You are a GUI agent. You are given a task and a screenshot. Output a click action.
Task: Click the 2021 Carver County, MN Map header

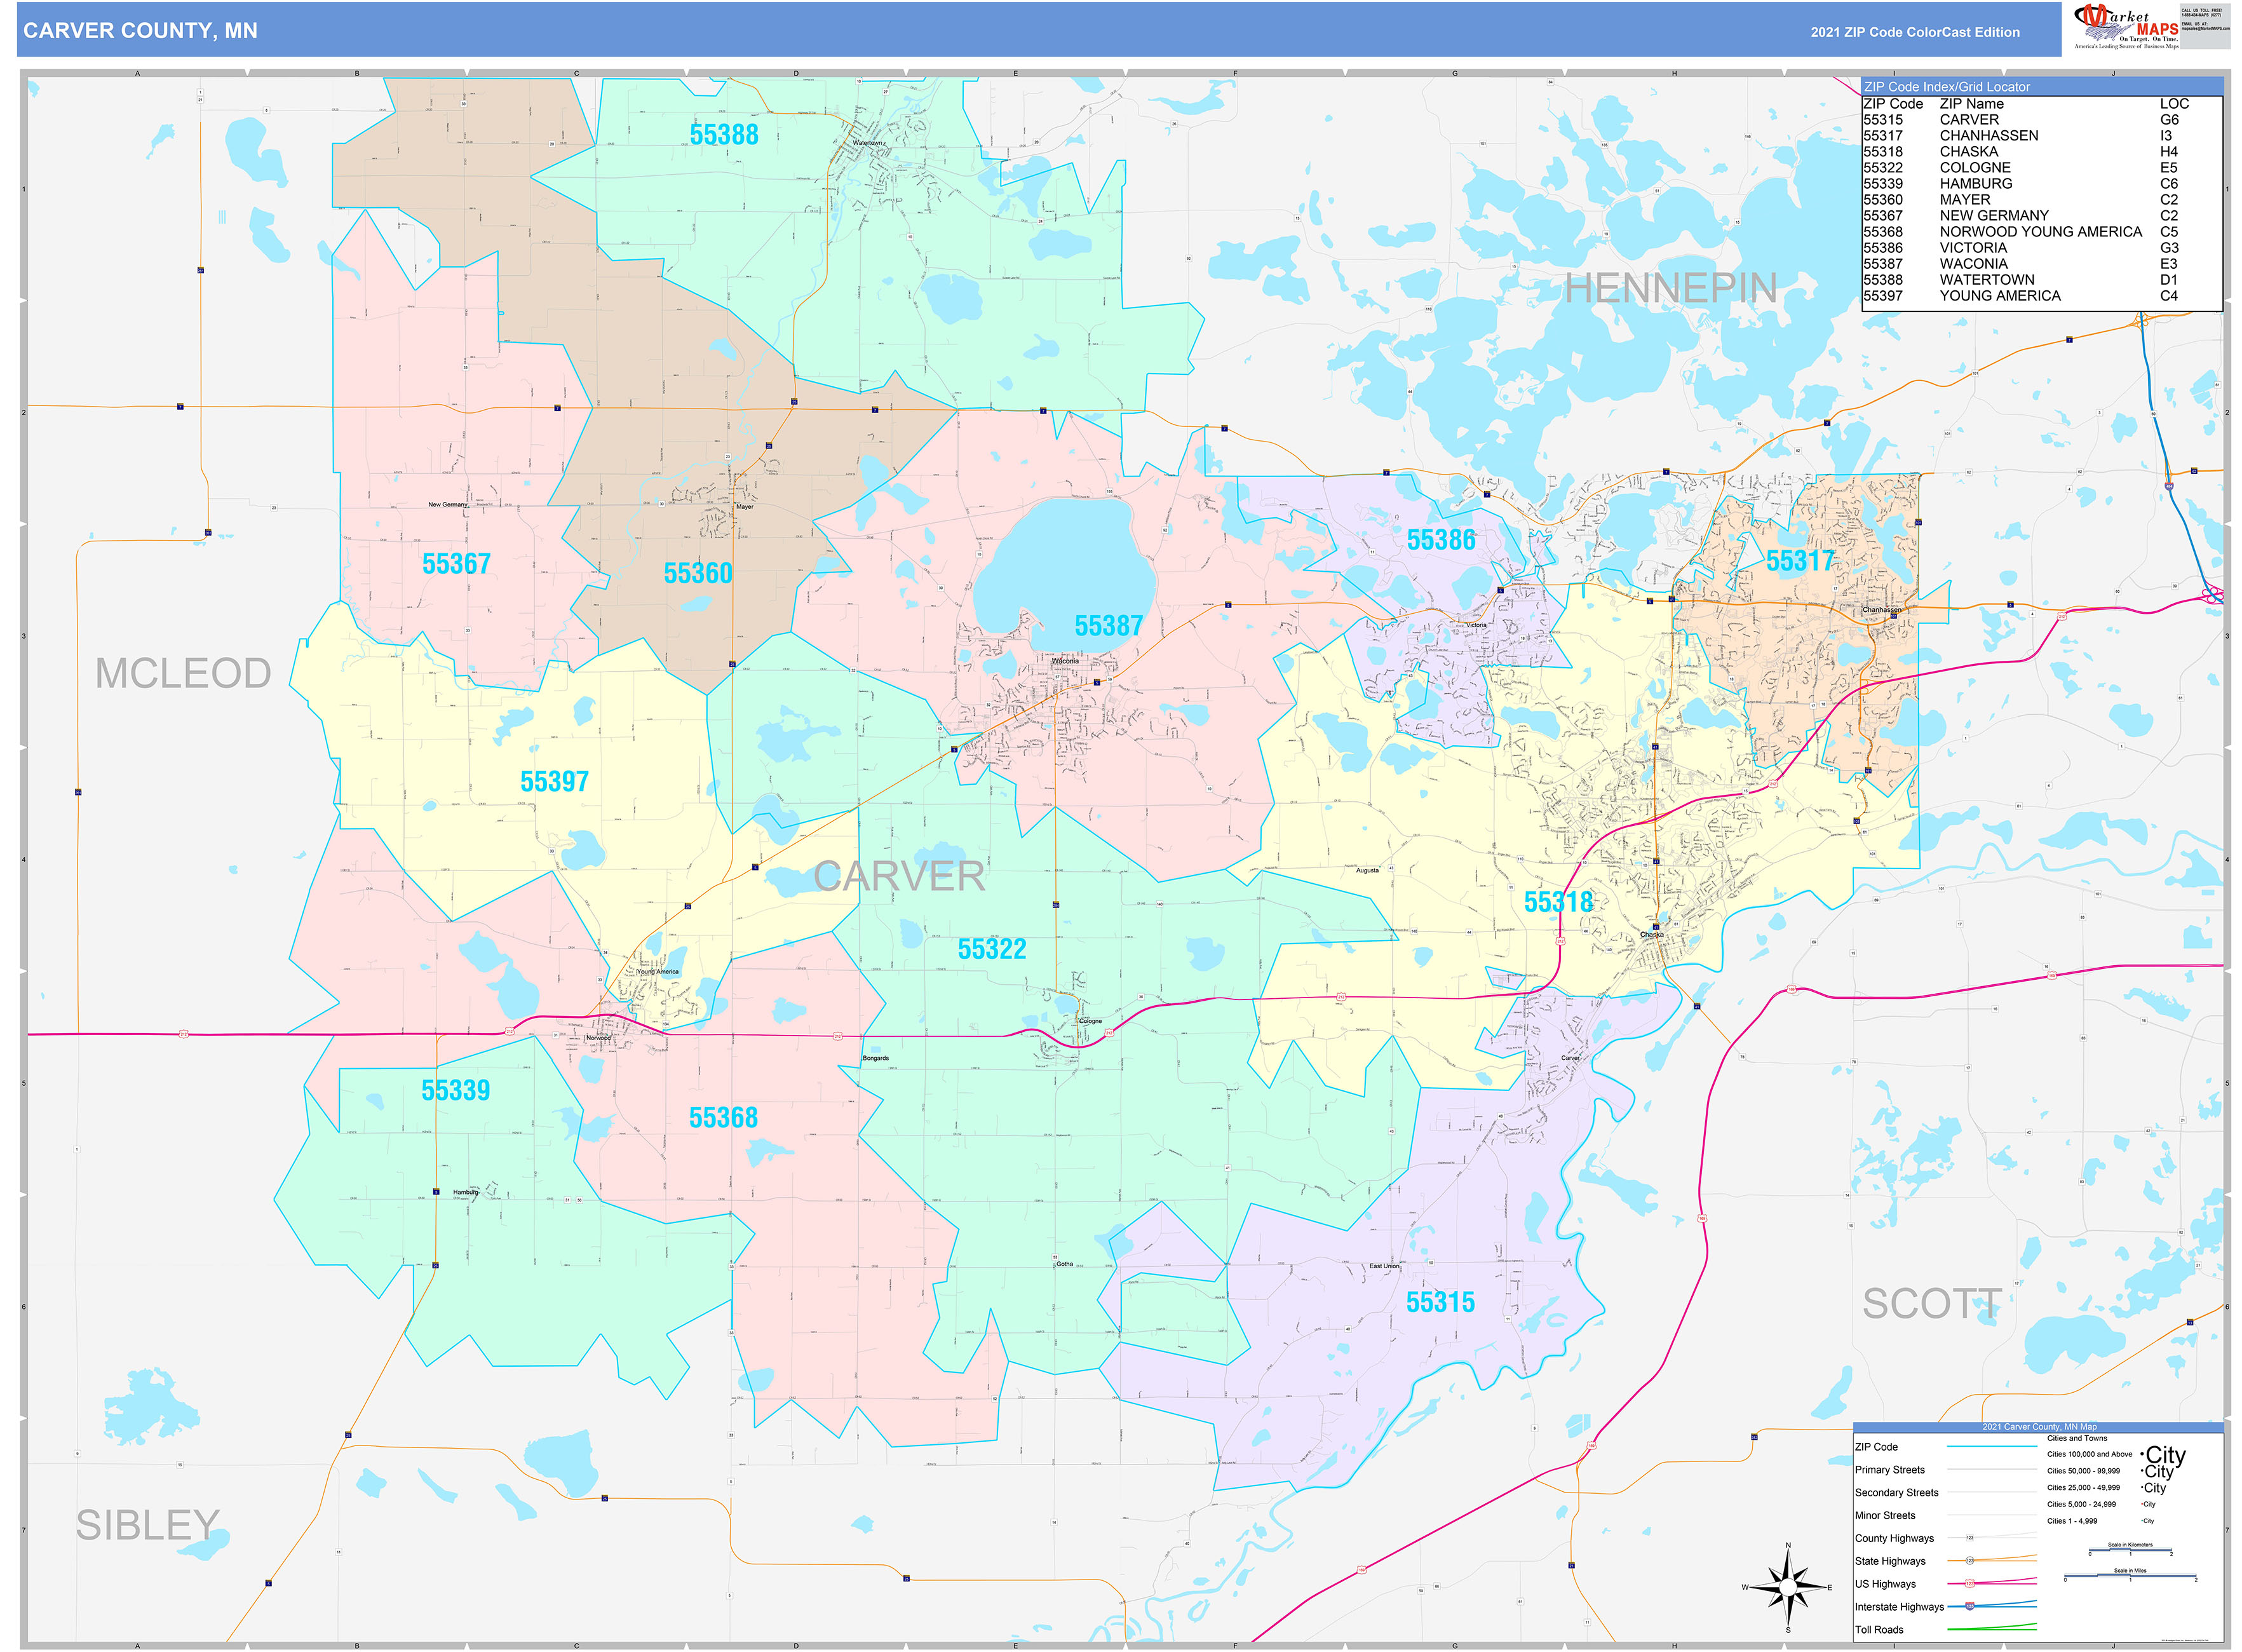[x=2039, y=1427]
